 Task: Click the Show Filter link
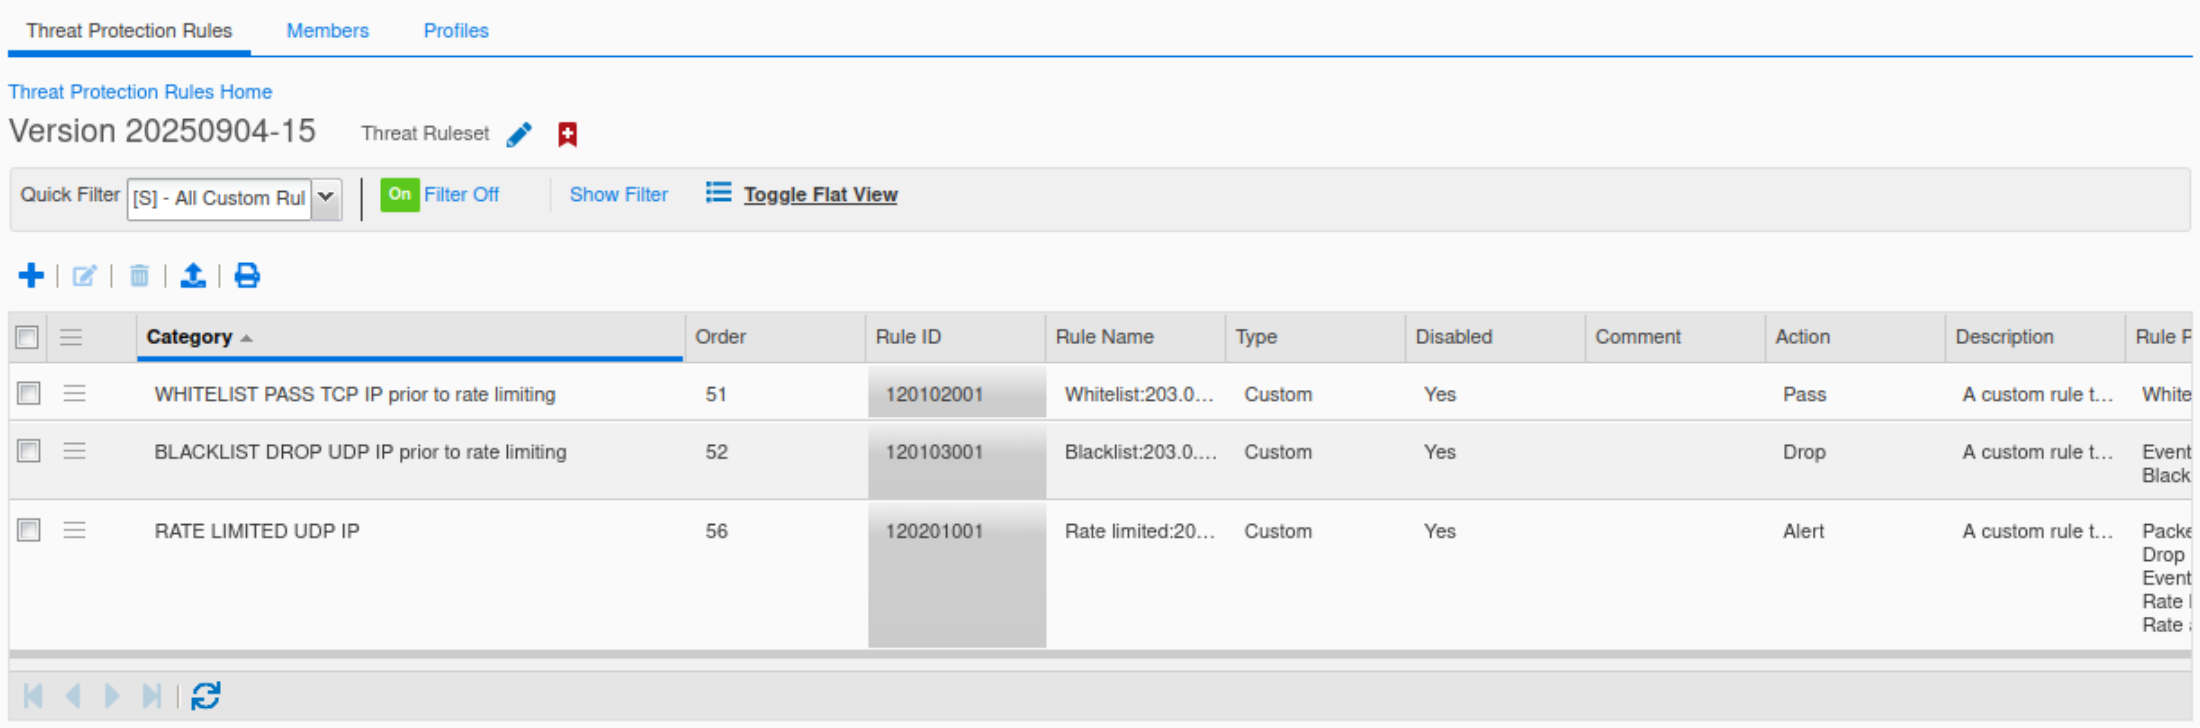coord(618,195)
